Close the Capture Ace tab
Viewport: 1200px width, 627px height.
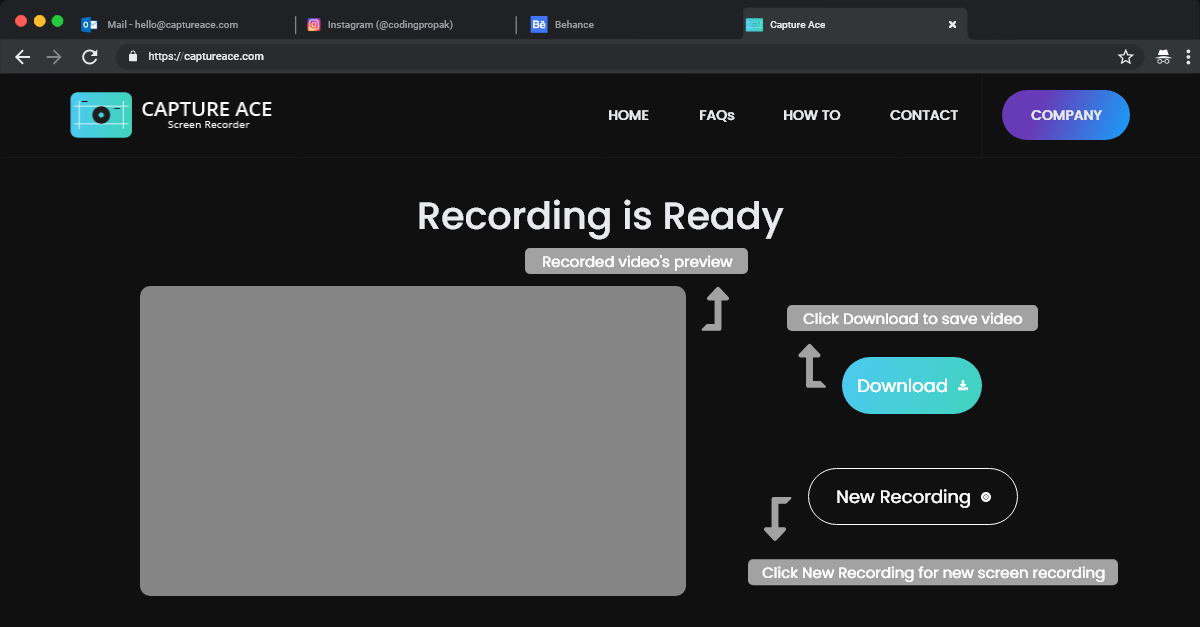click(952, 24)
